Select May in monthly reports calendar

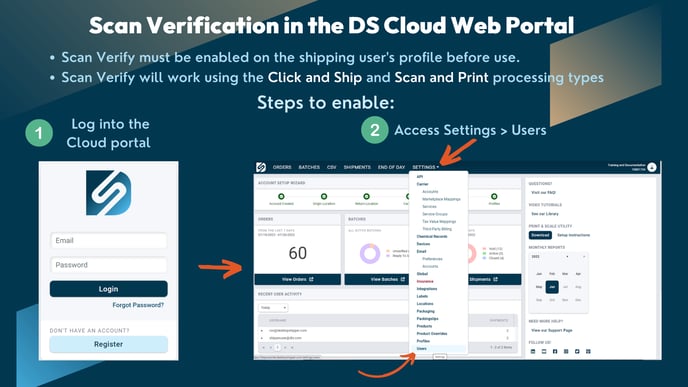tap(539, 287)
